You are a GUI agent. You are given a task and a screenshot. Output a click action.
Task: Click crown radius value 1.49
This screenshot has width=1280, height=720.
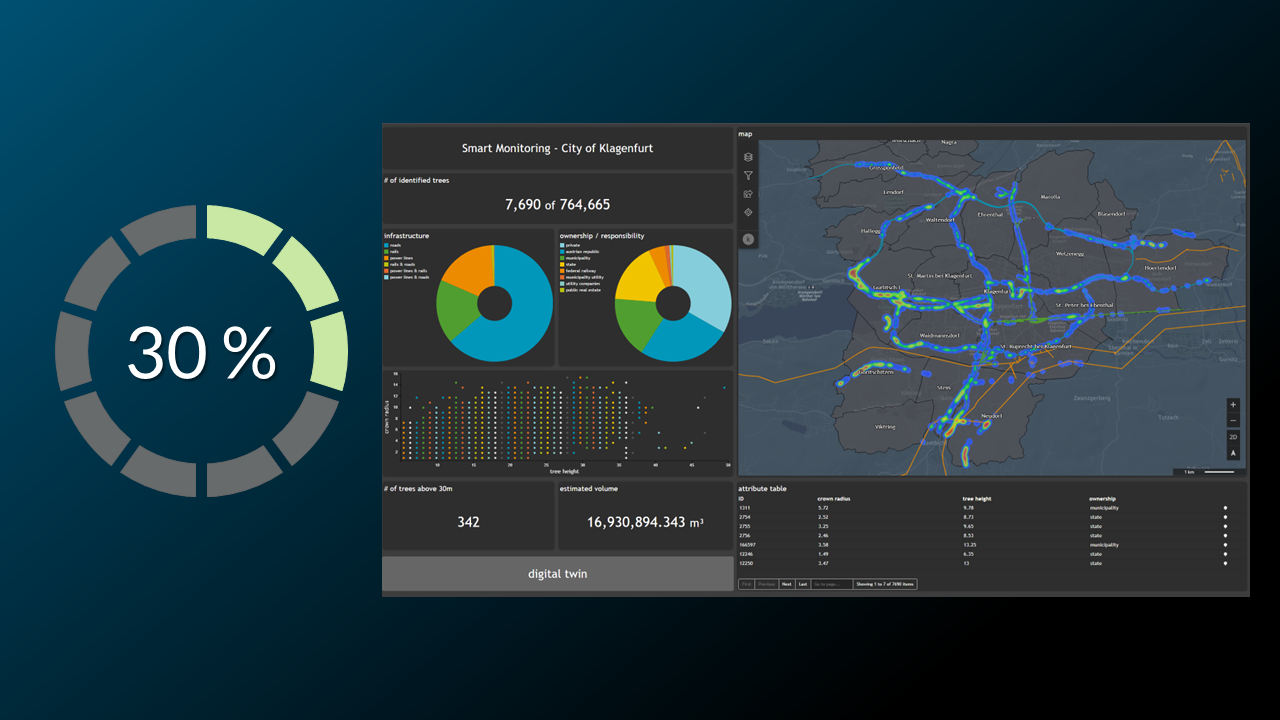[x=823, y=554]
